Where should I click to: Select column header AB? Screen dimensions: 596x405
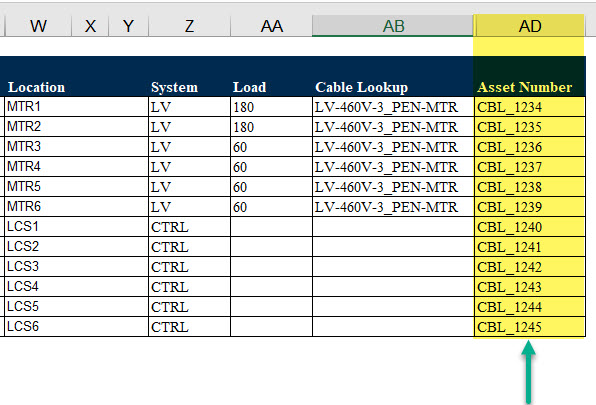point(393,26)
